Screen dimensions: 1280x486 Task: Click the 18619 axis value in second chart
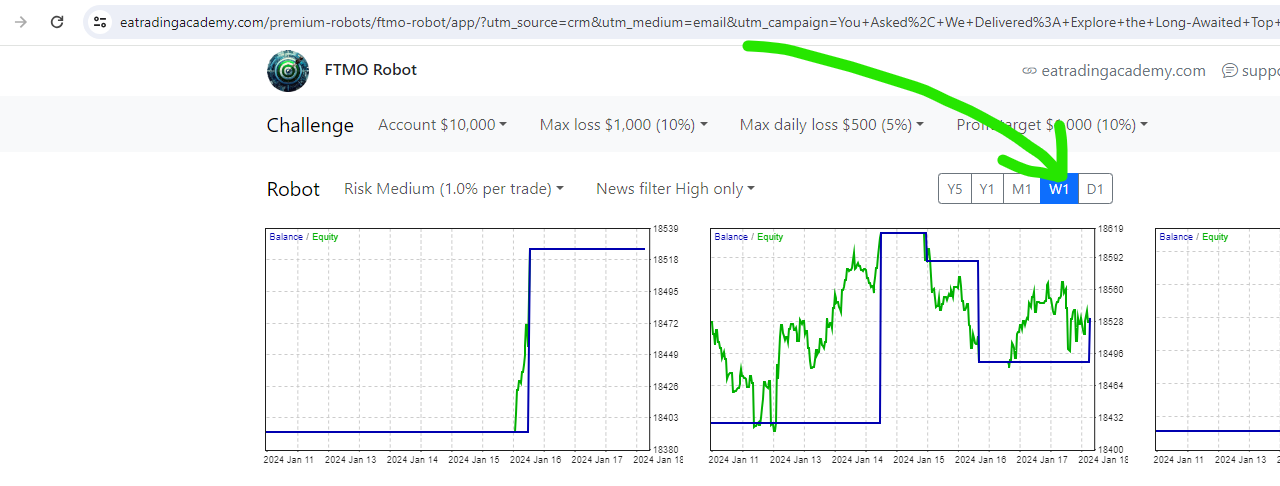click(x=1111, y=229)
